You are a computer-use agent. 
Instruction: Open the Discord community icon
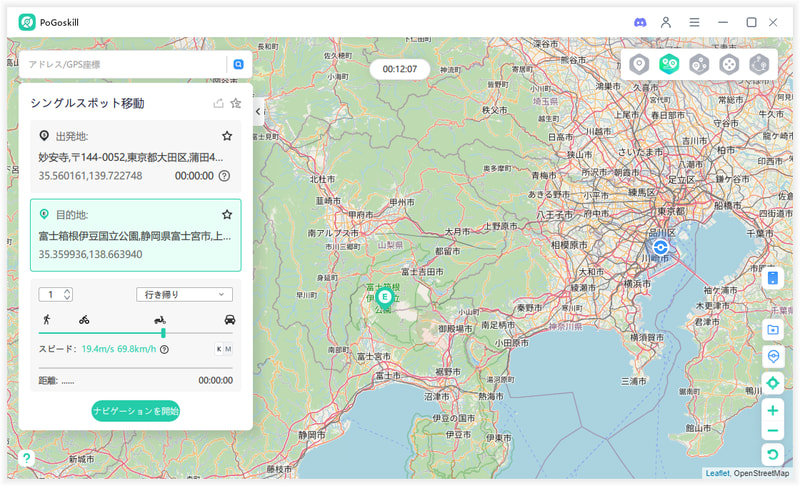tap(640, 22)
